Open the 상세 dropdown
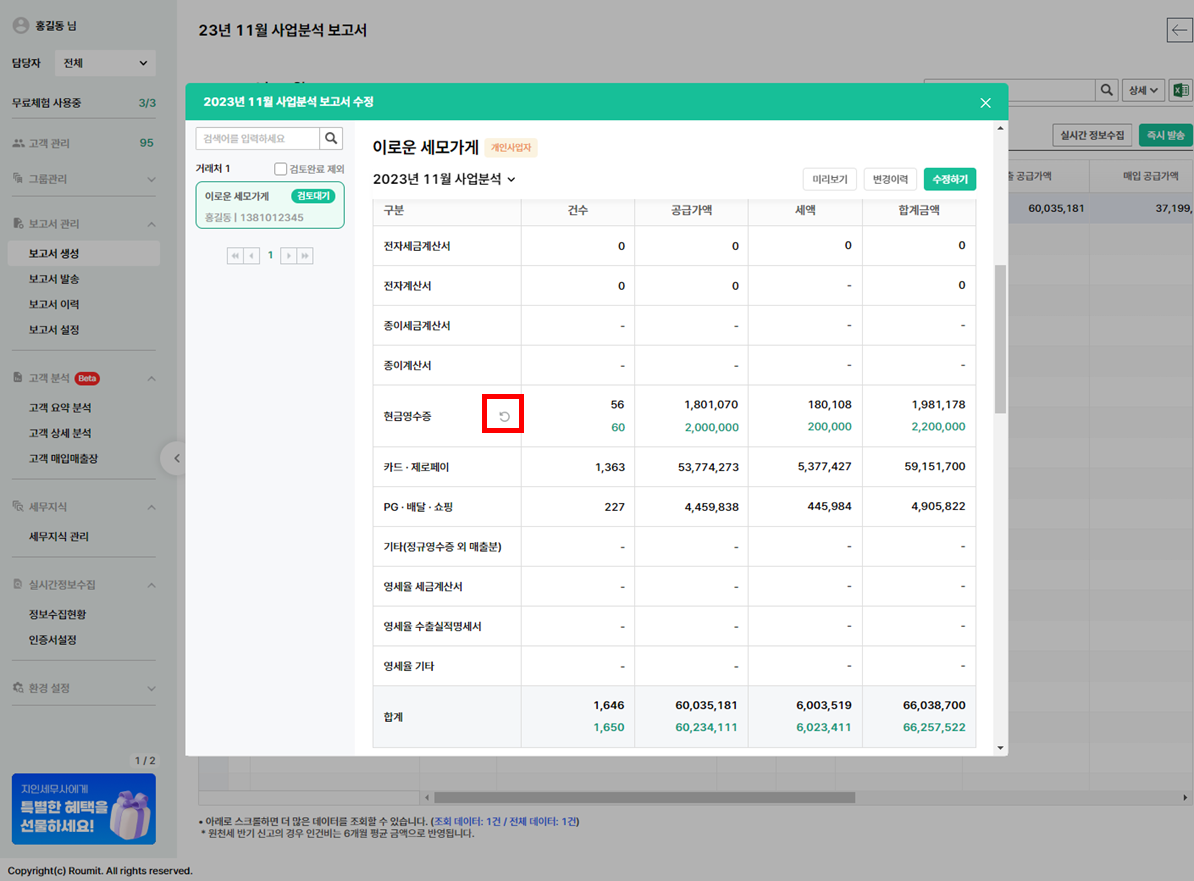Viewport: 1194px width, 881px height. [1143, 91]
